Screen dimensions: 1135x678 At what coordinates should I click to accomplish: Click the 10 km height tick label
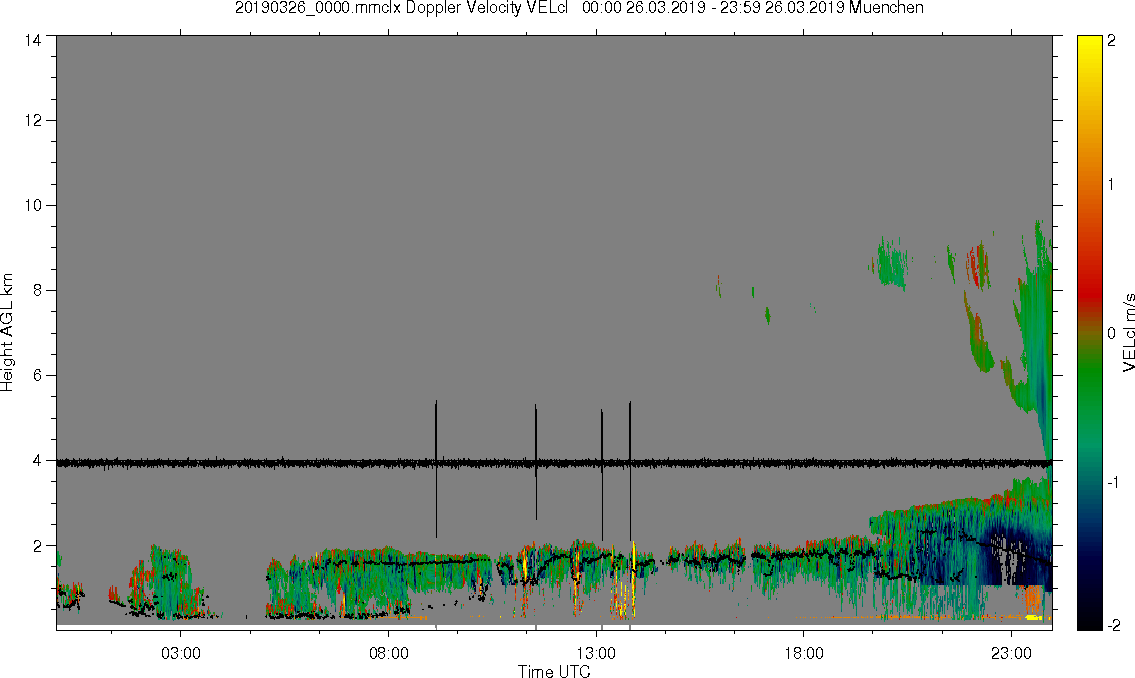pos(33,205)
